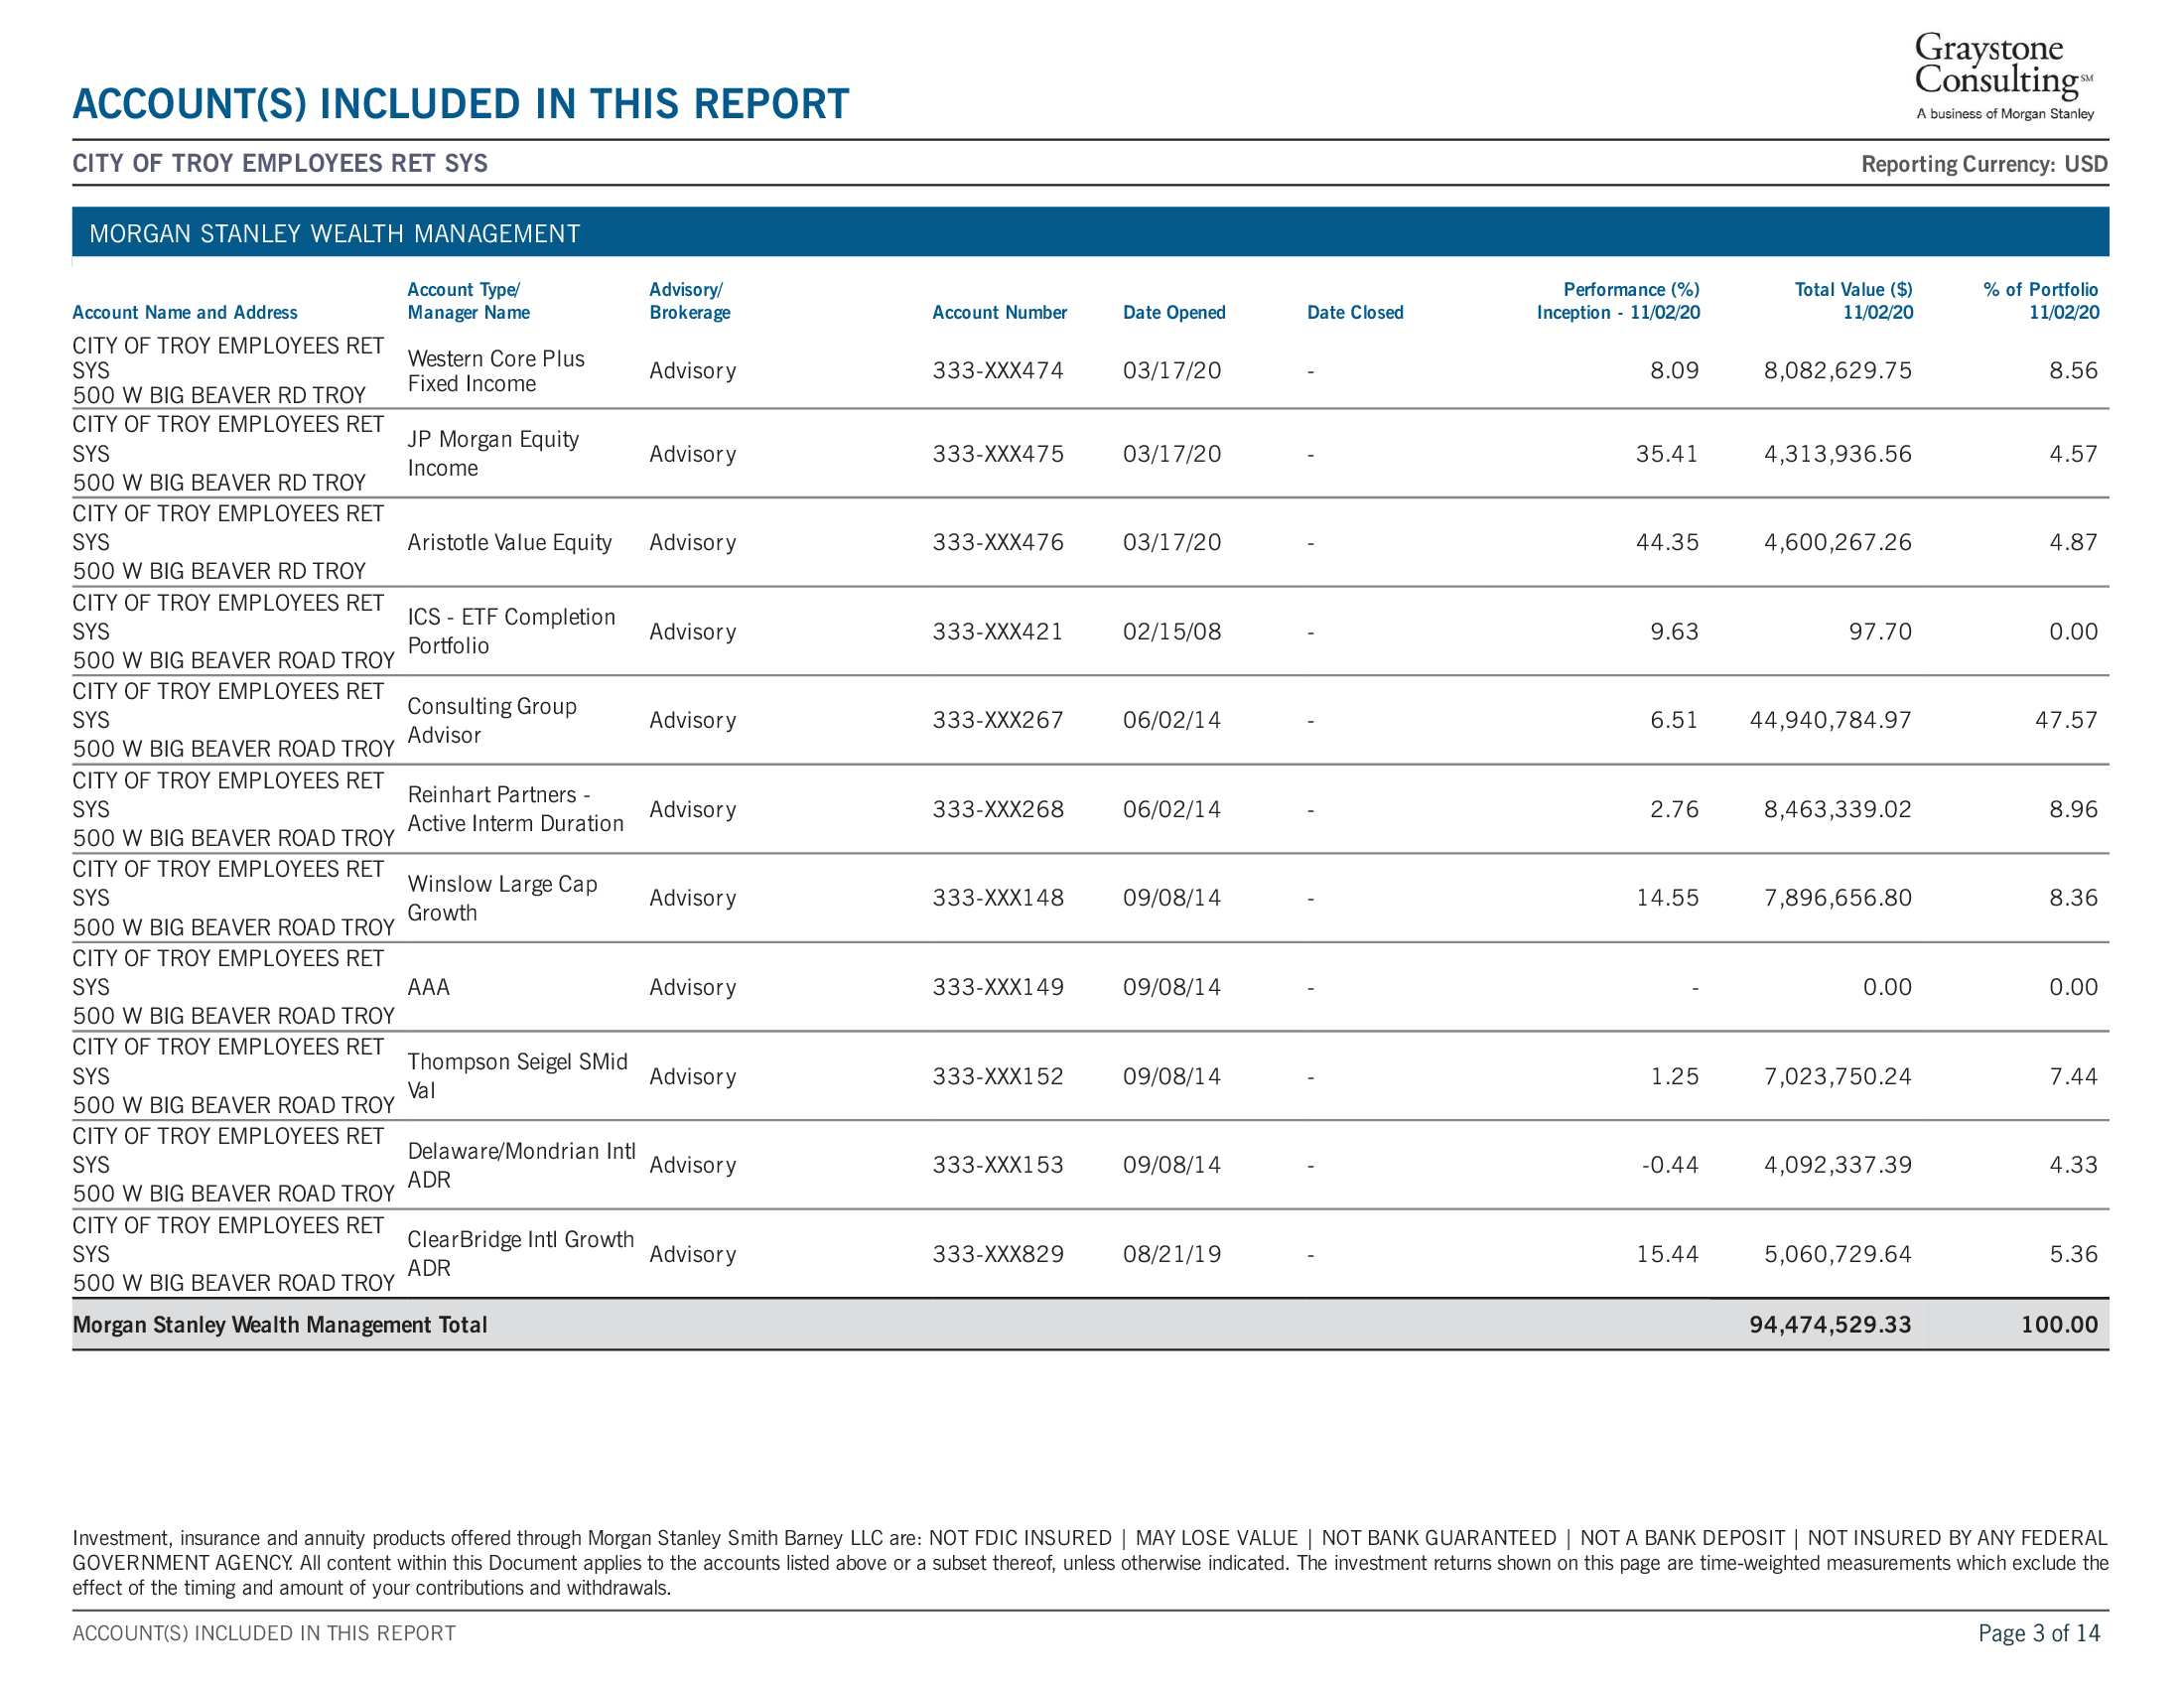Select the 'AAA' manager name
Screen dimensions: 2184x1688
429,987
